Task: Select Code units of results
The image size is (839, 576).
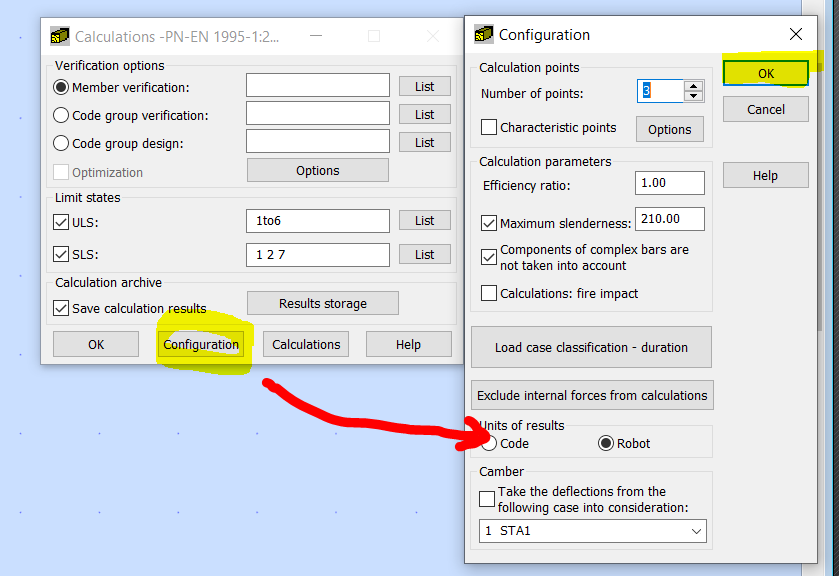Action: [x=489, y=443]
